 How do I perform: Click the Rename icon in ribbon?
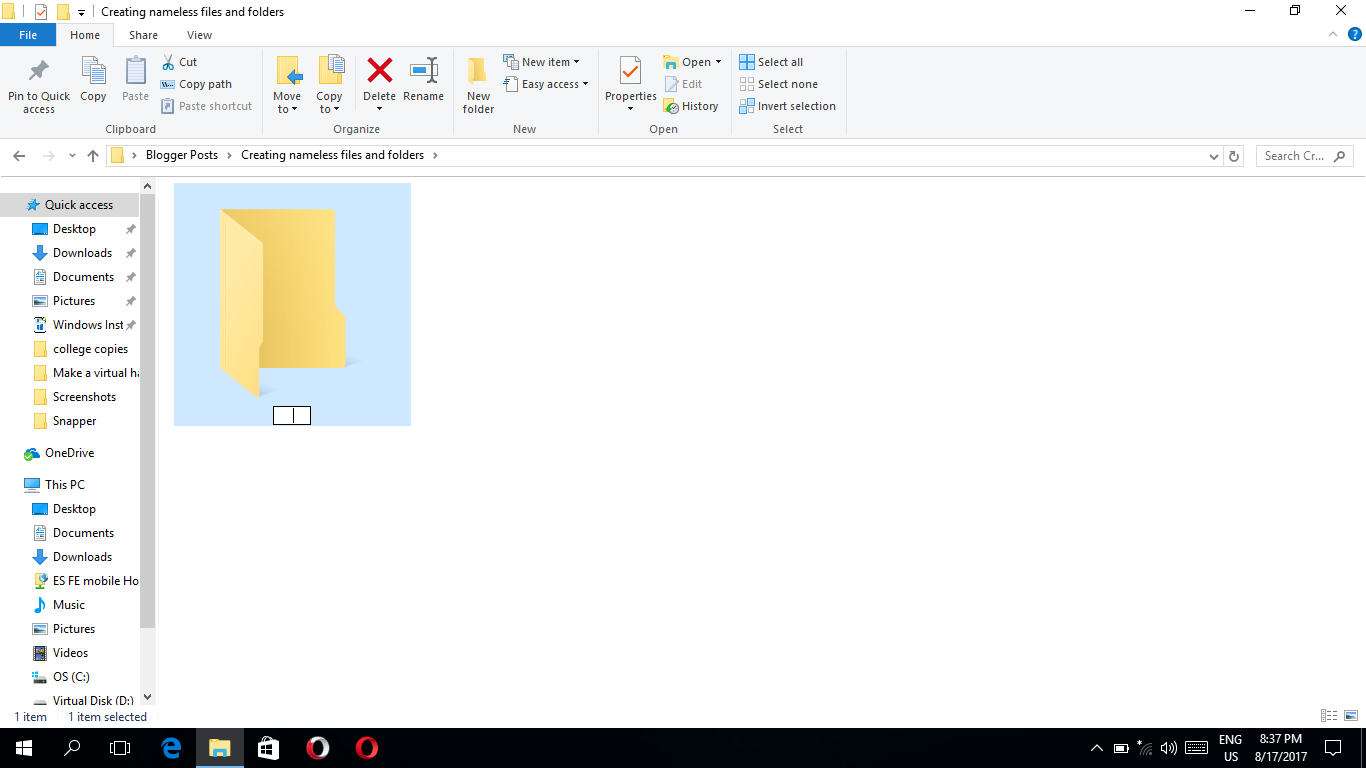pyautogui.click(x=423, y=71)
